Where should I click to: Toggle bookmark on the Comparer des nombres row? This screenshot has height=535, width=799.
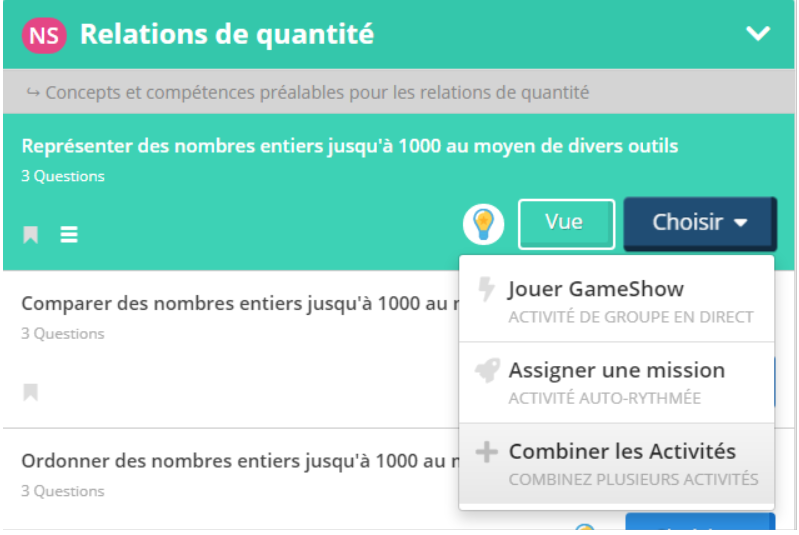31,392
